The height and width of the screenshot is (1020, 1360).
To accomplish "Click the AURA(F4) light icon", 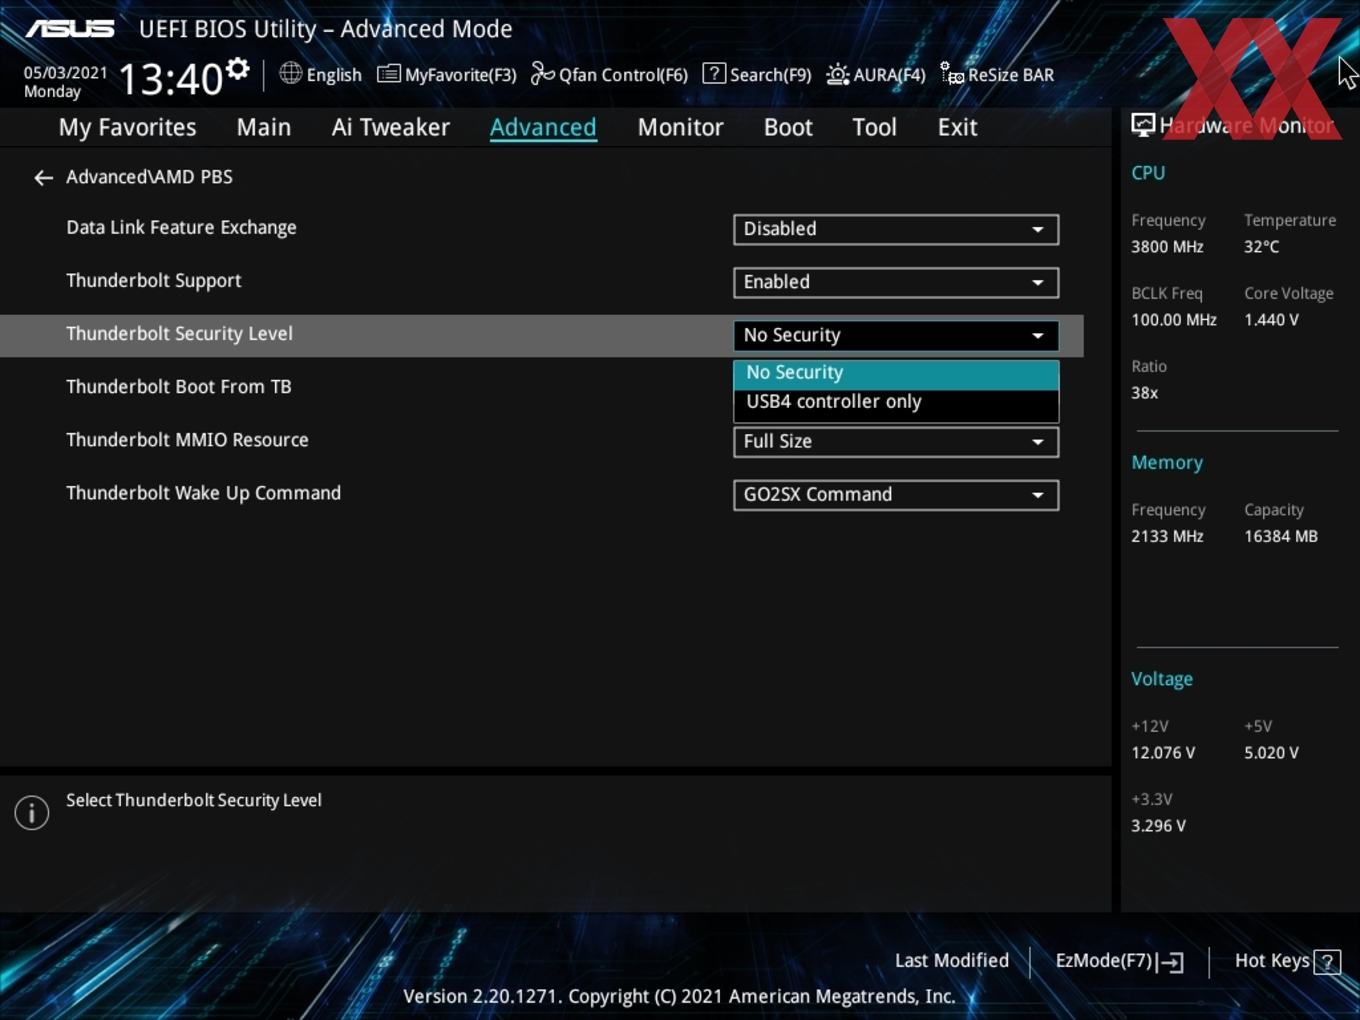I will [x=838, y=74].
